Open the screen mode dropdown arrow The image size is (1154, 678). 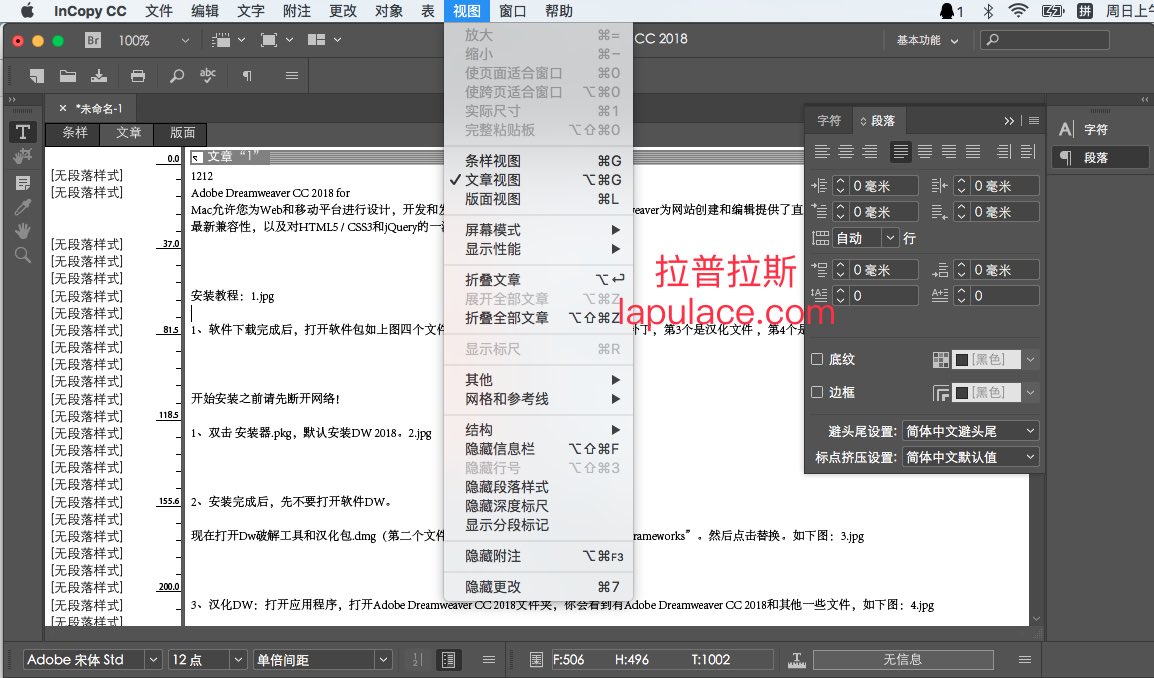(289, 40)
